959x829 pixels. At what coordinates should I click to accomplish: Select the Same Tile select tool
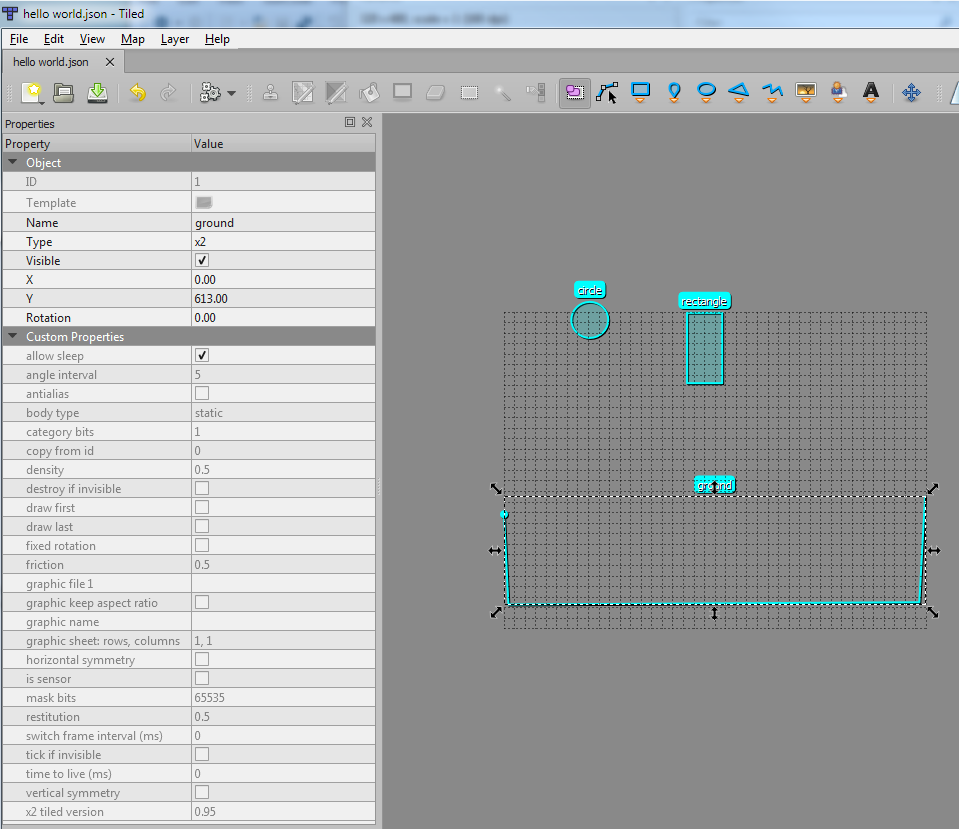tap(536, 93)
